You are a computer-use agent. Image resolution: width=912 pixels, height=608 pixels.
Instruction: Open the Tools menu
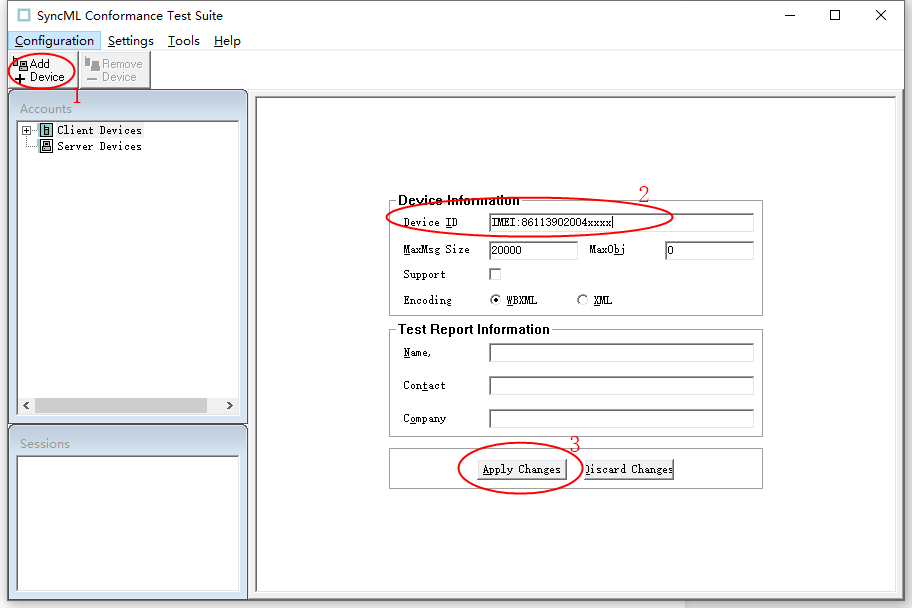point(184,41)
